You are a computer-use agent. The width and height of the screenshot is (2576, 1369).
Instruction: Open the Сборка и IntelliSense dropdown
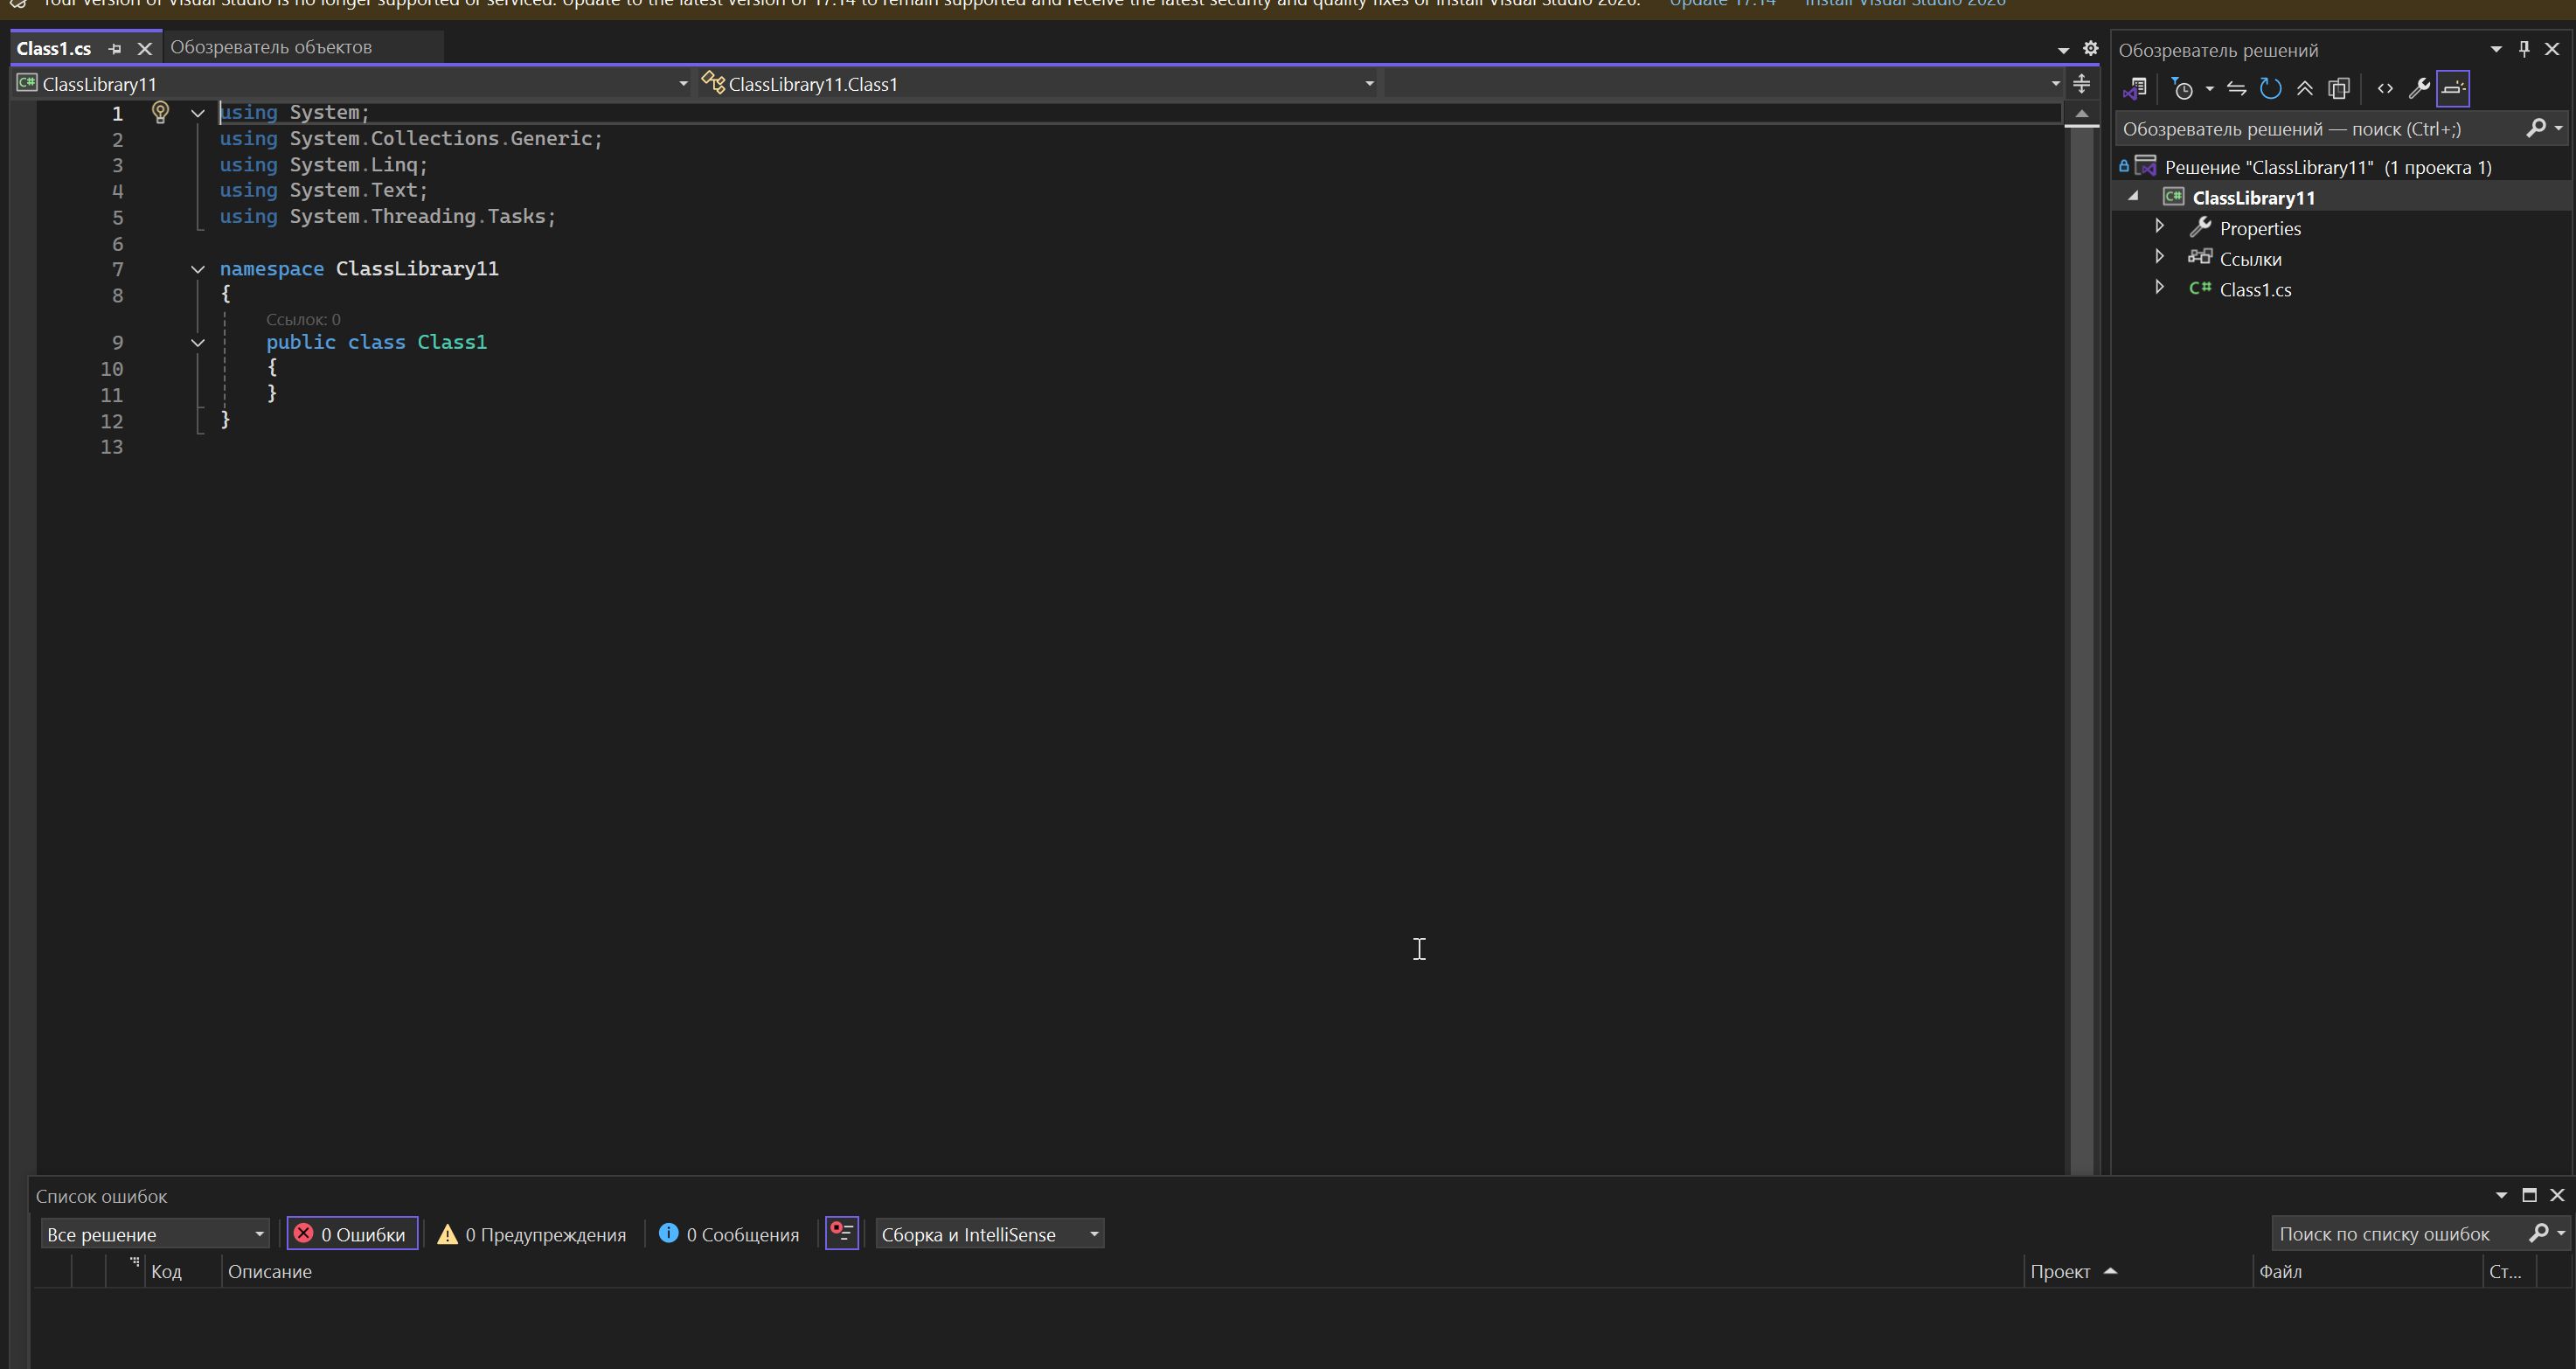989,1234
